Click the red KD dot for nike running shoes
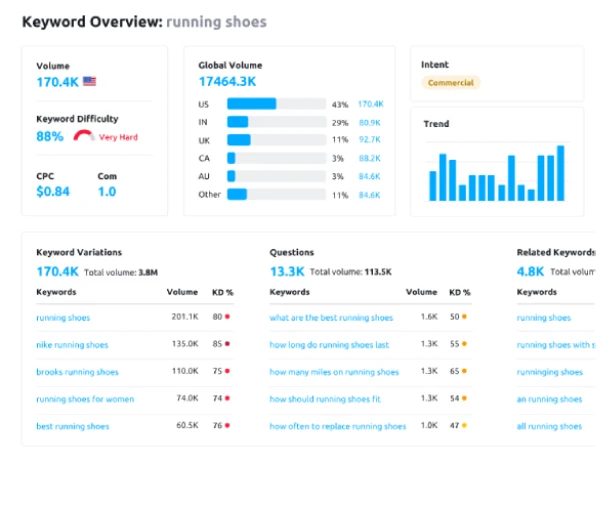Image resolution: width=600 pixels, height=530 pixels. point(227,344)
